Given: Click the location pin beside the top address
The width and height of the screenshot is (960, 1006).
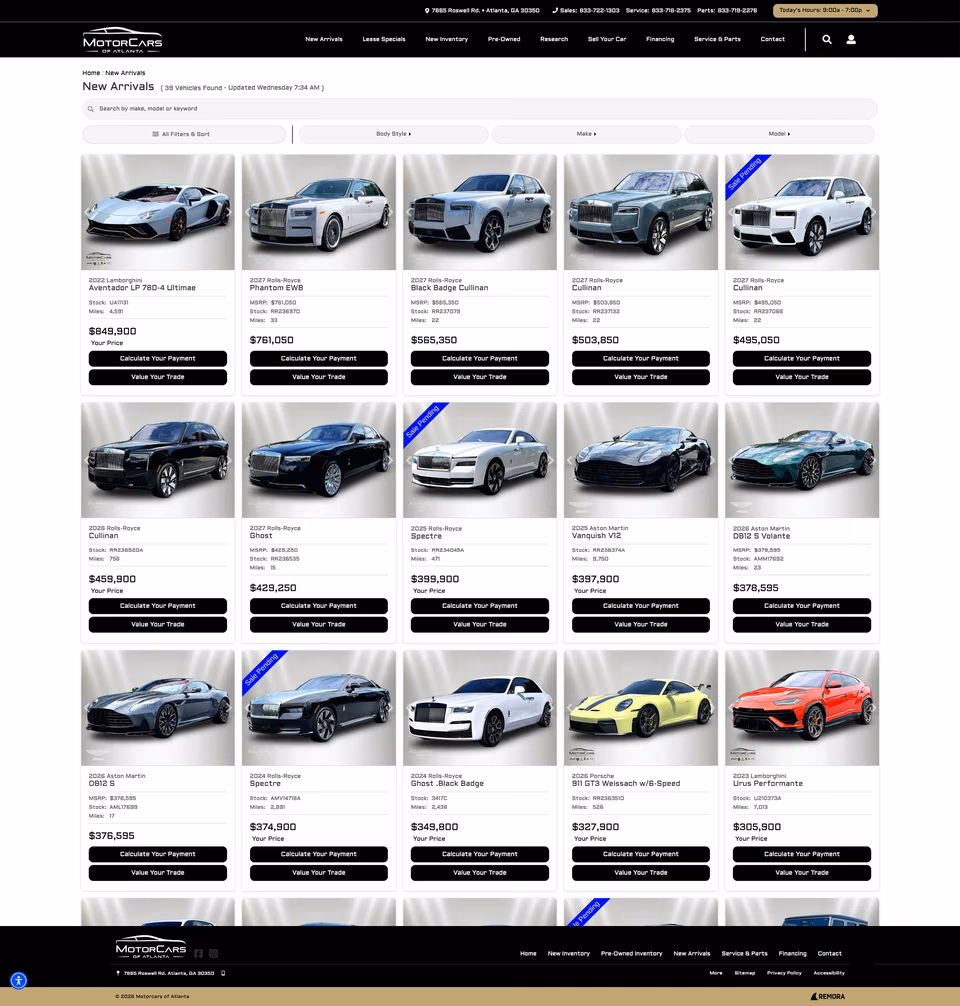Looking at the screenshot, I should pos(427,10).
